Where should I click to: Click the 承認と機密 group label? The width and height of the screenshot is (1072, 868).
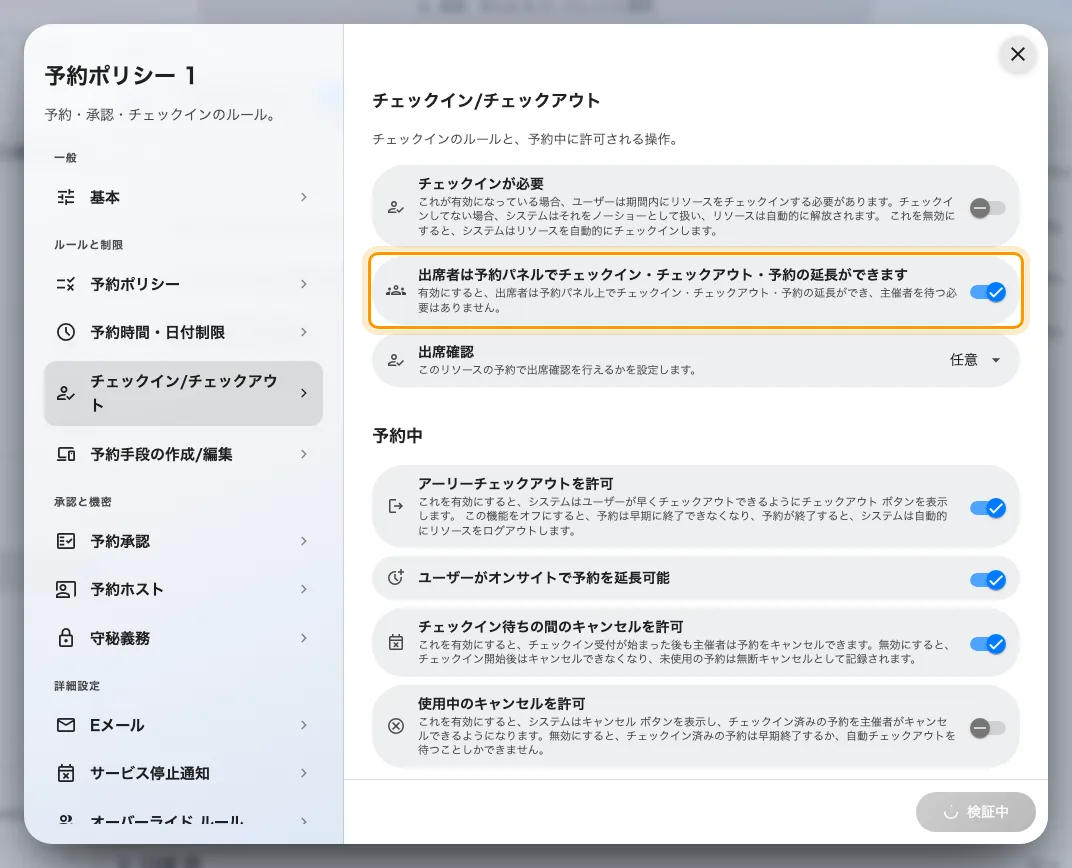pyautogui.click(x=83, y=502)
